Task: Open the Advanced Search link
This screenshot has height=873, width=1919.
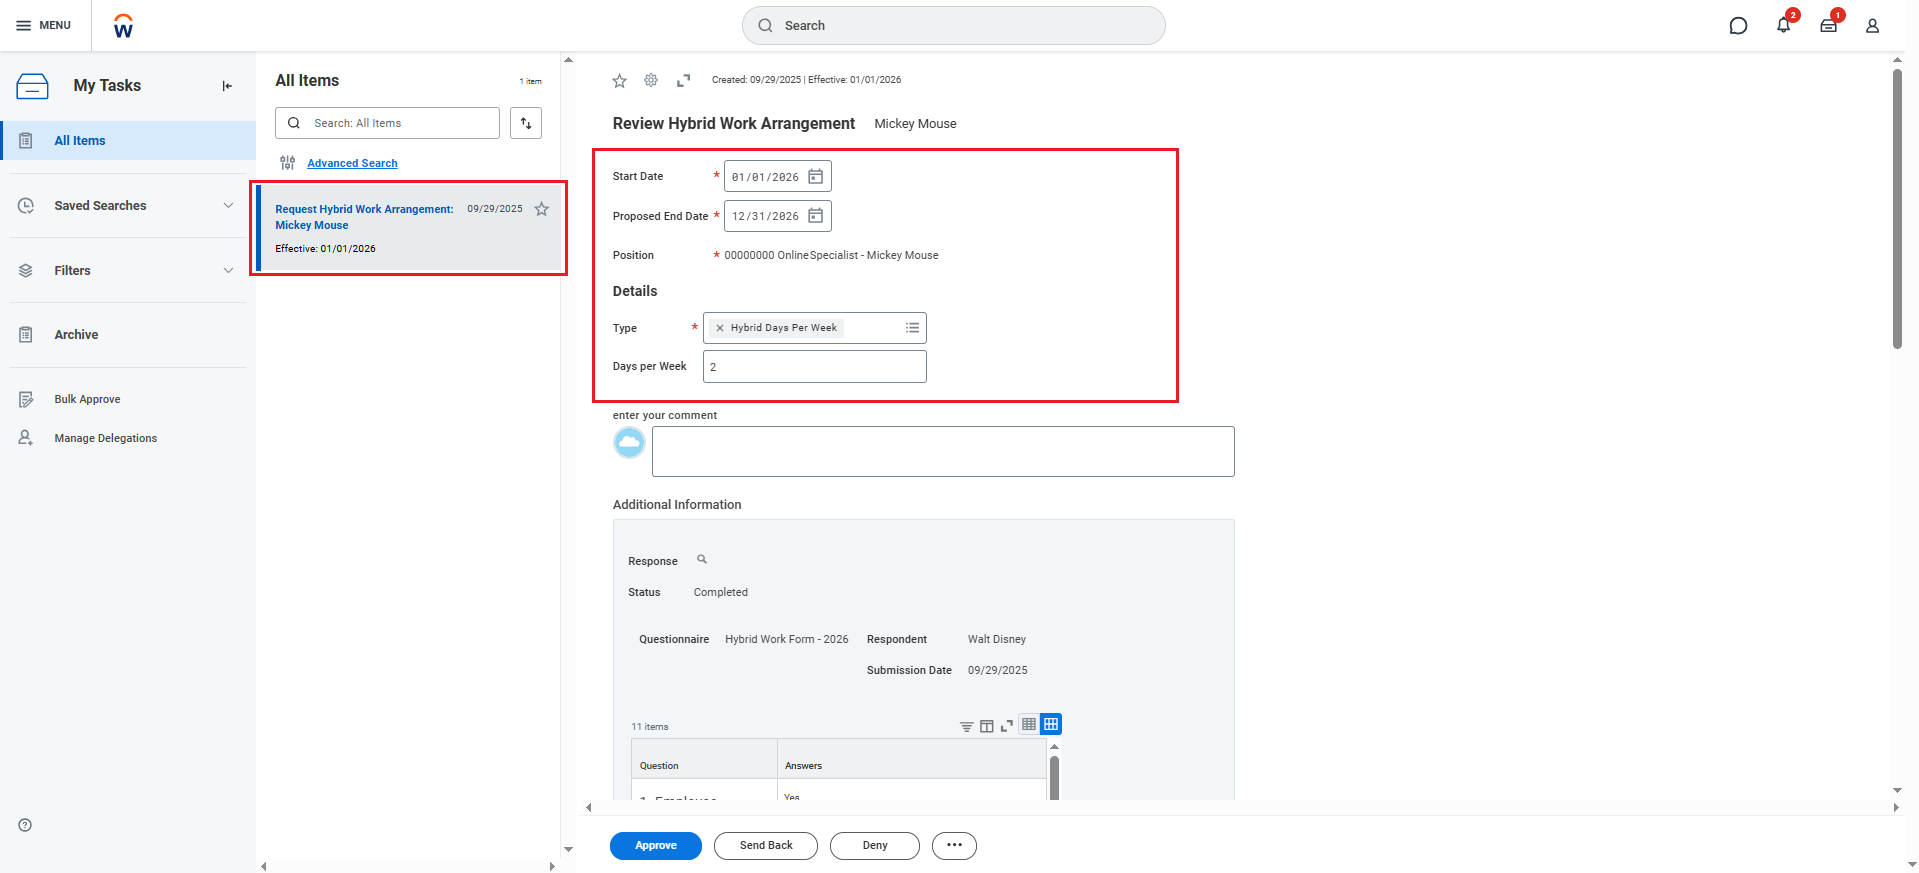Action: point(352,163)
